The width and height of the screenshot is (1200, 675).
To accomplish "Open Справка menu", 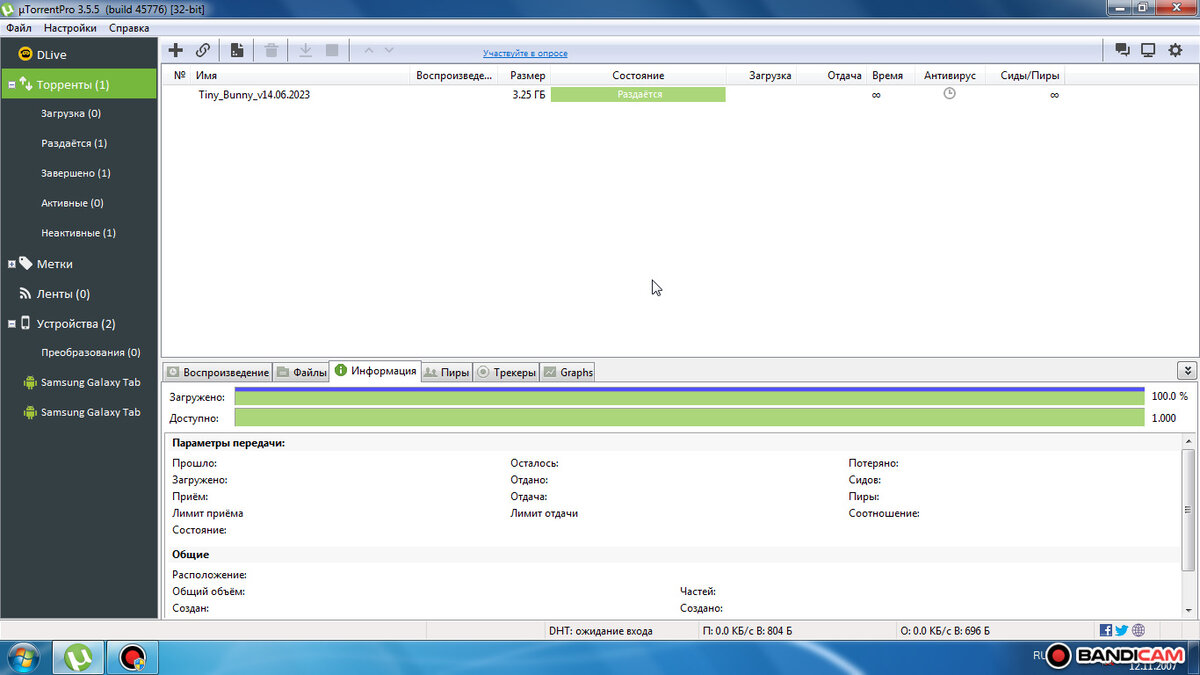I will click(x=129, y=28).
